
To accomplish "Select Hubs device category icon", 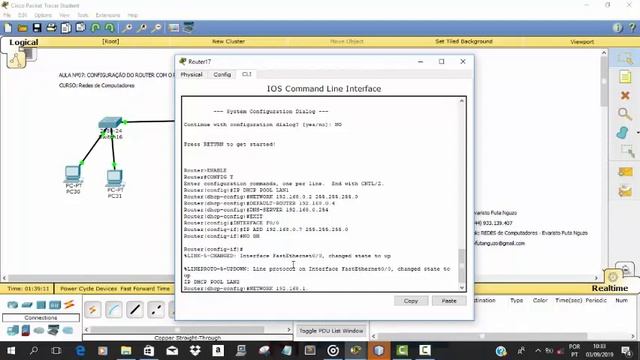I will coord(41,305).
